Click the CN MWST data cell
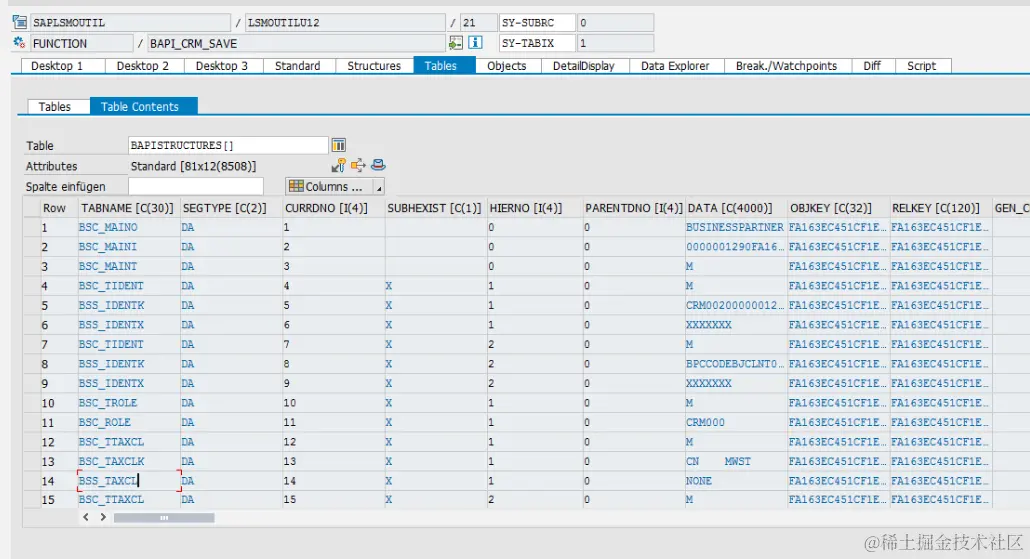 pyautogui.click(x=736, y=461)
